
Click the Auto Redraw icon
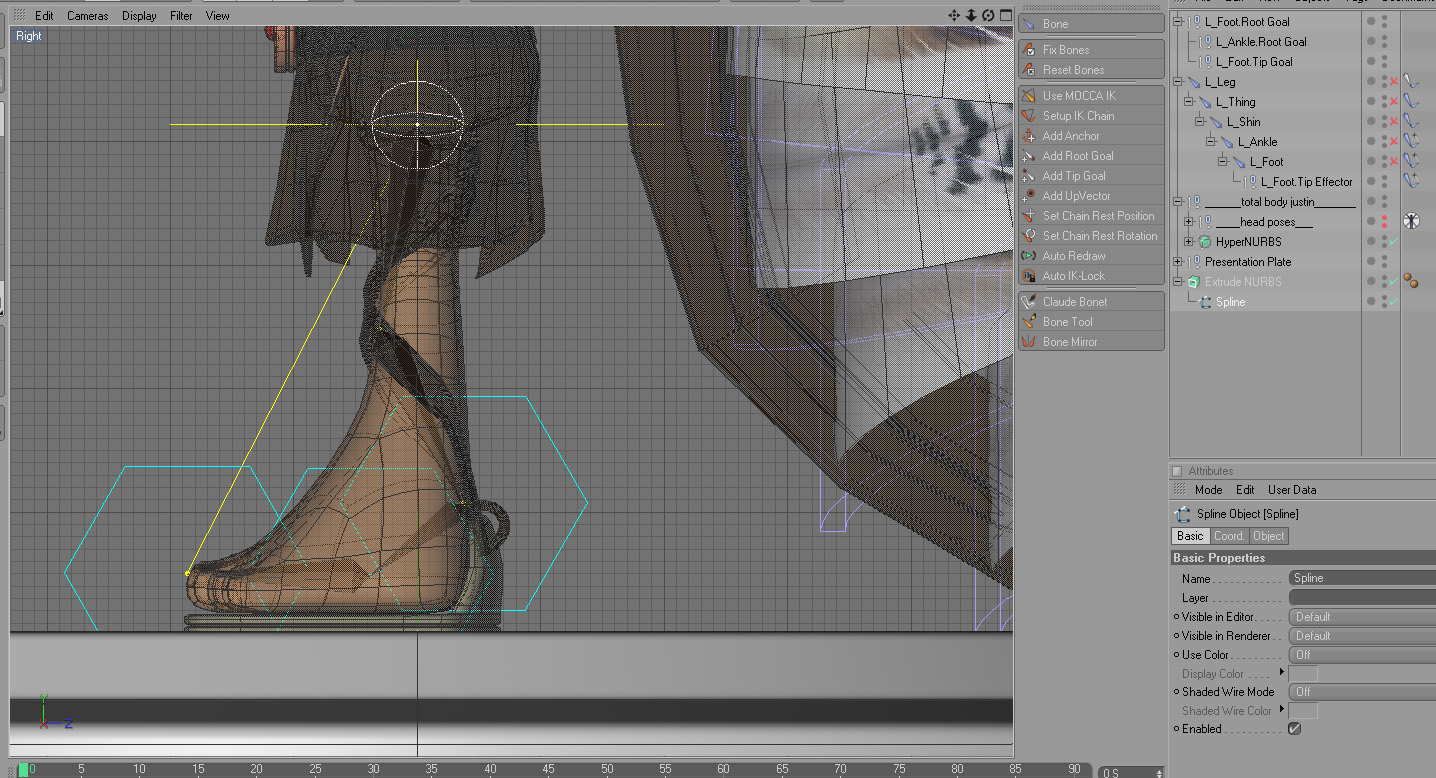coord(1028,256)
